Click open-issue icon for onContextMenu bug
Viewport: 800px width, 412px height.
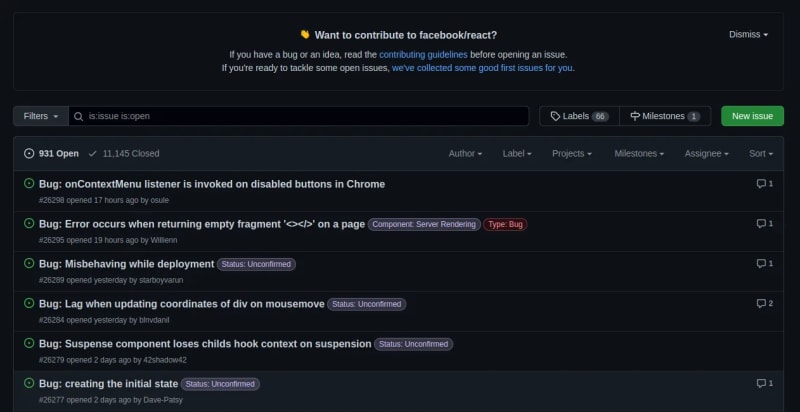(29, 184)
